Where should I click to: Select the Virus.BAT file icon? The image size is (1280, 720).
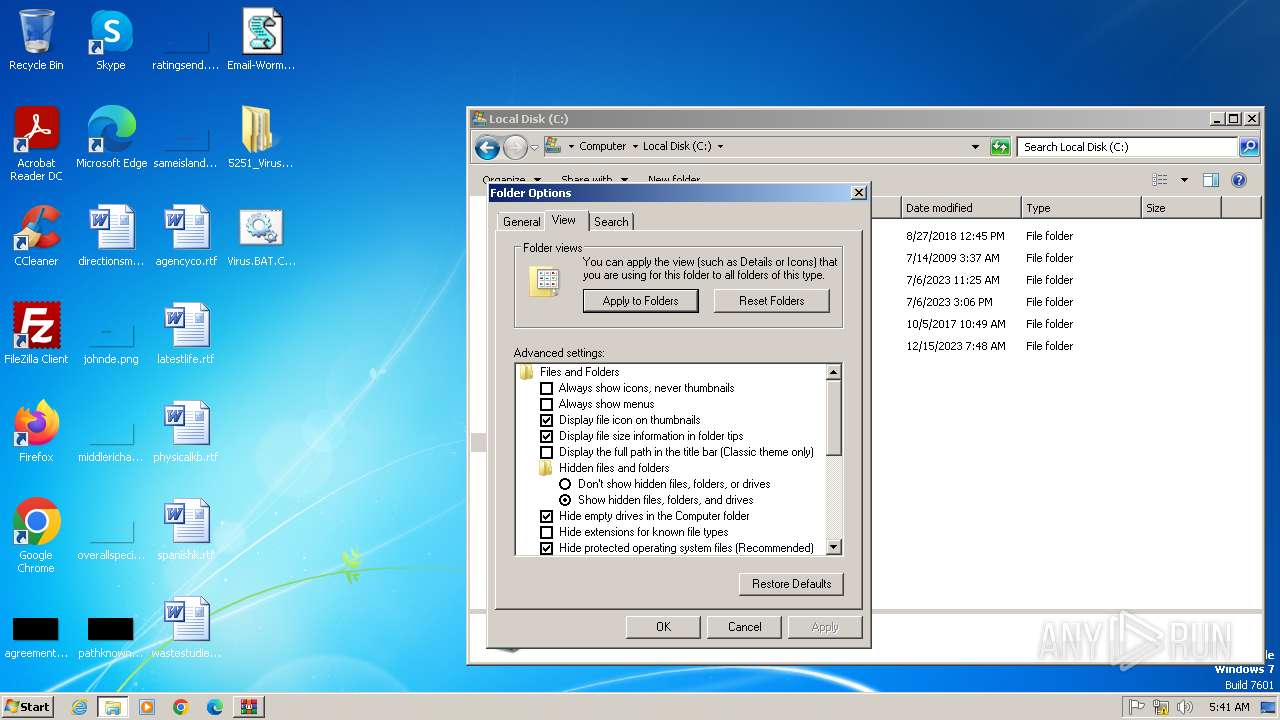261,236
